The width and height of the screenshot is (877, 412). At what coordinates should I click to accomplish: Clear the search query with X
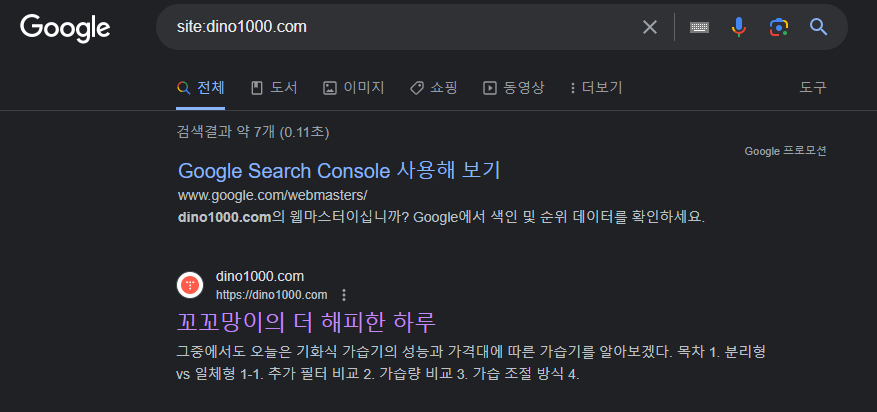649,27
